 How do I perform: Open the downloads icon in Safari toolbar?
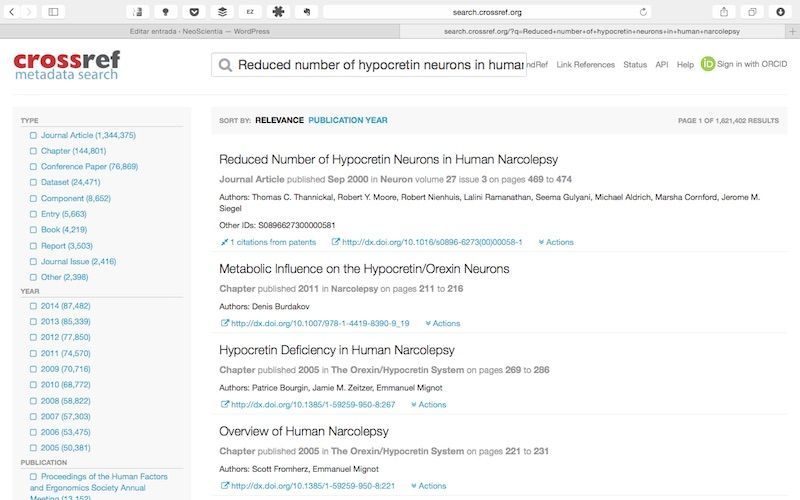[x=780, y=12]
